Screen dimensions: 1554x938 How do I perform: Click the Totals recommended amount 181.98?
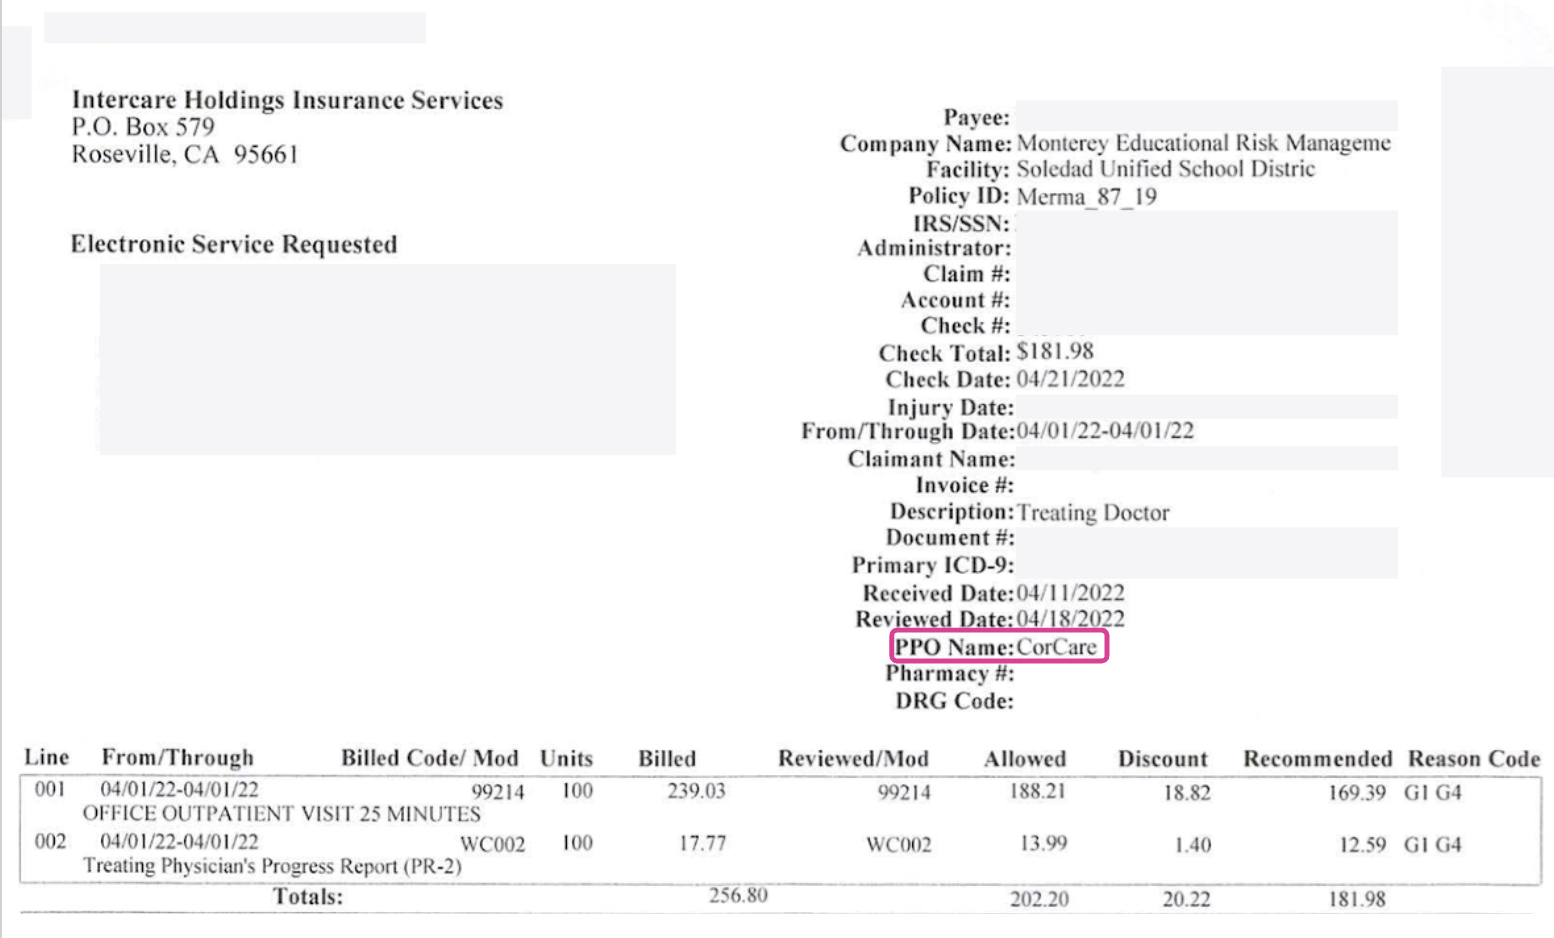tap(1357, 899)
